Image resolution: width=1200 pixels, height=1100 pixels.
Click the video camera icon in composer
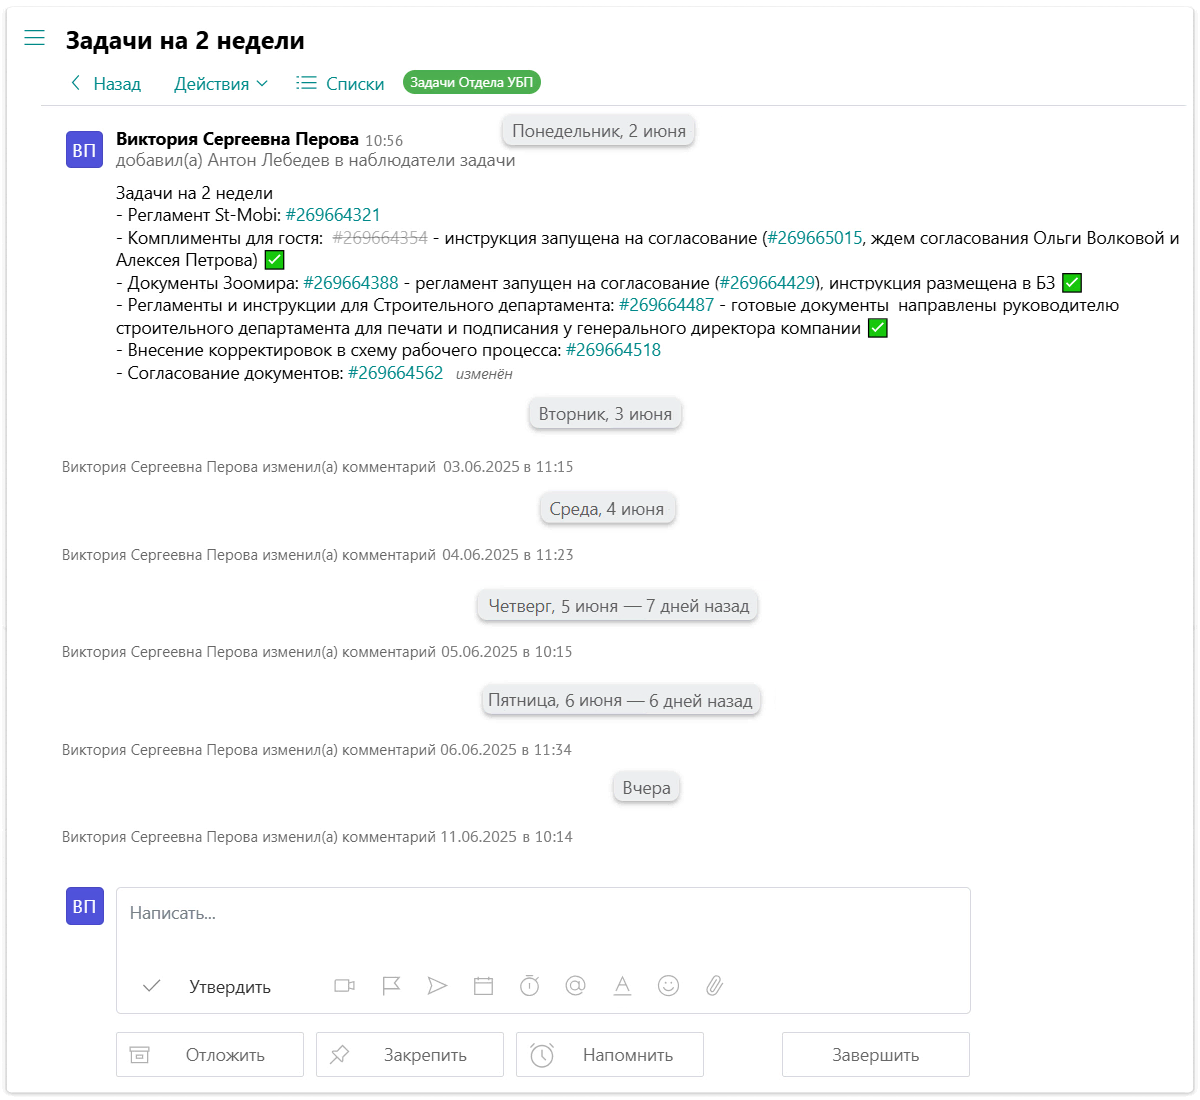click(344, 986)
